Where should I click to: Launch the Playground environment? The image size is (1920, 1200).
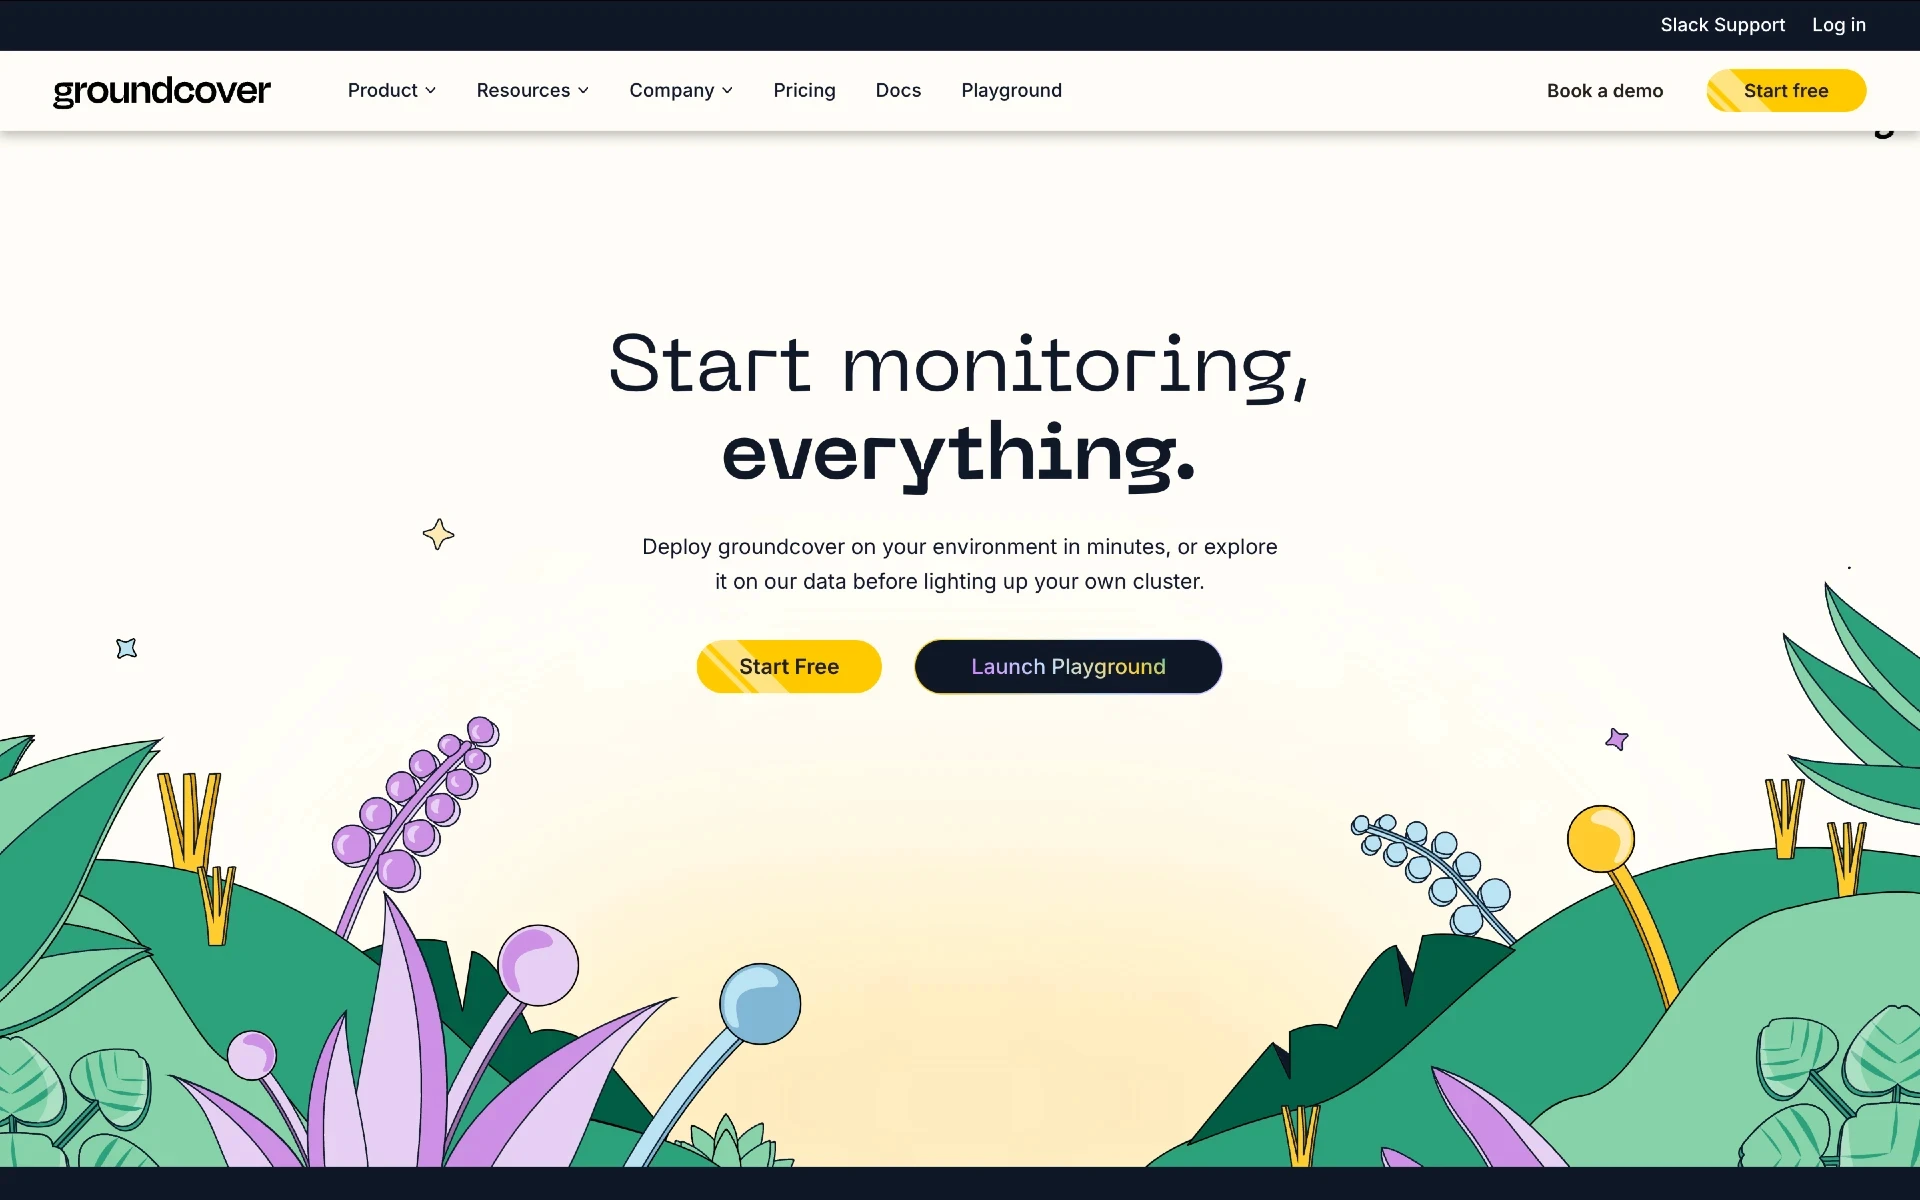point(1069,666)
